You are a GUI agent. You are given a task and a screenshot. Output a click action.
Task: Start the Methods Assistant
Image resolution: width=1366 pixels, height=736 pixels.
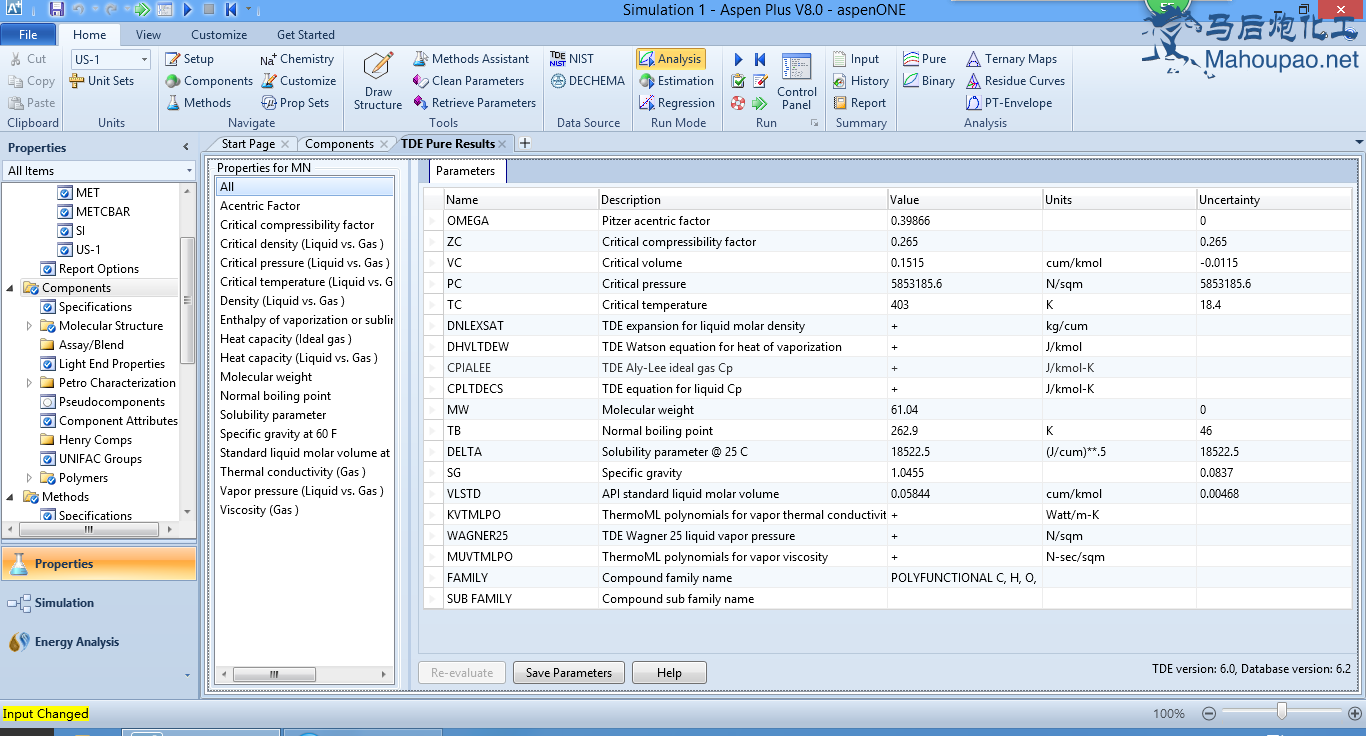(471, 59)
